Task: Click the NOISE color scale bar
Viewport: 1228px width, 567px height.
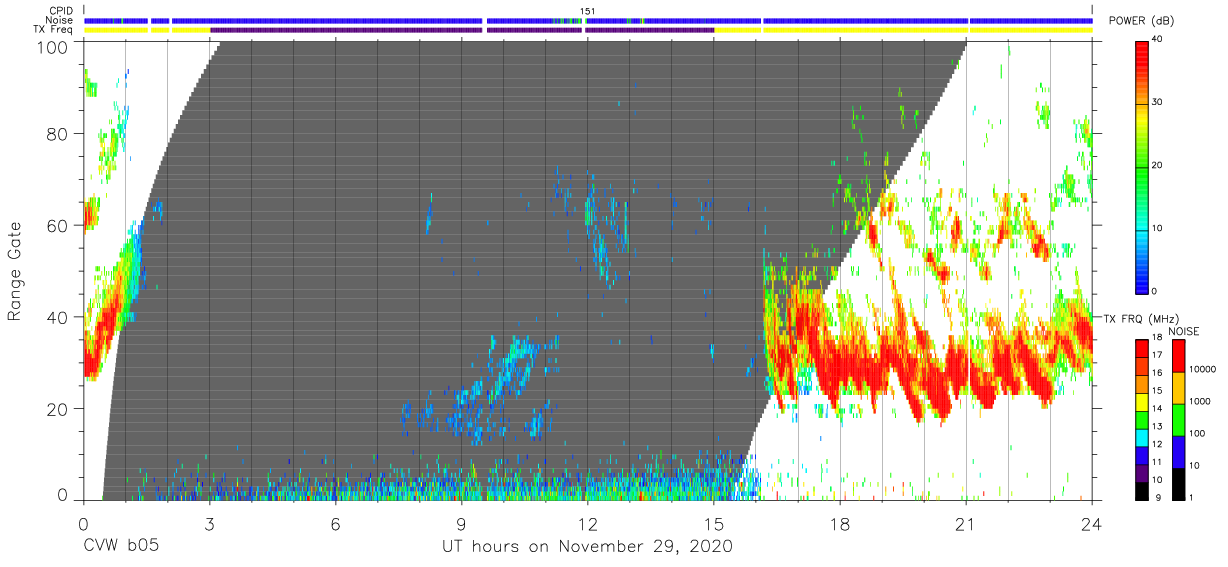Action: (1179, 419)
